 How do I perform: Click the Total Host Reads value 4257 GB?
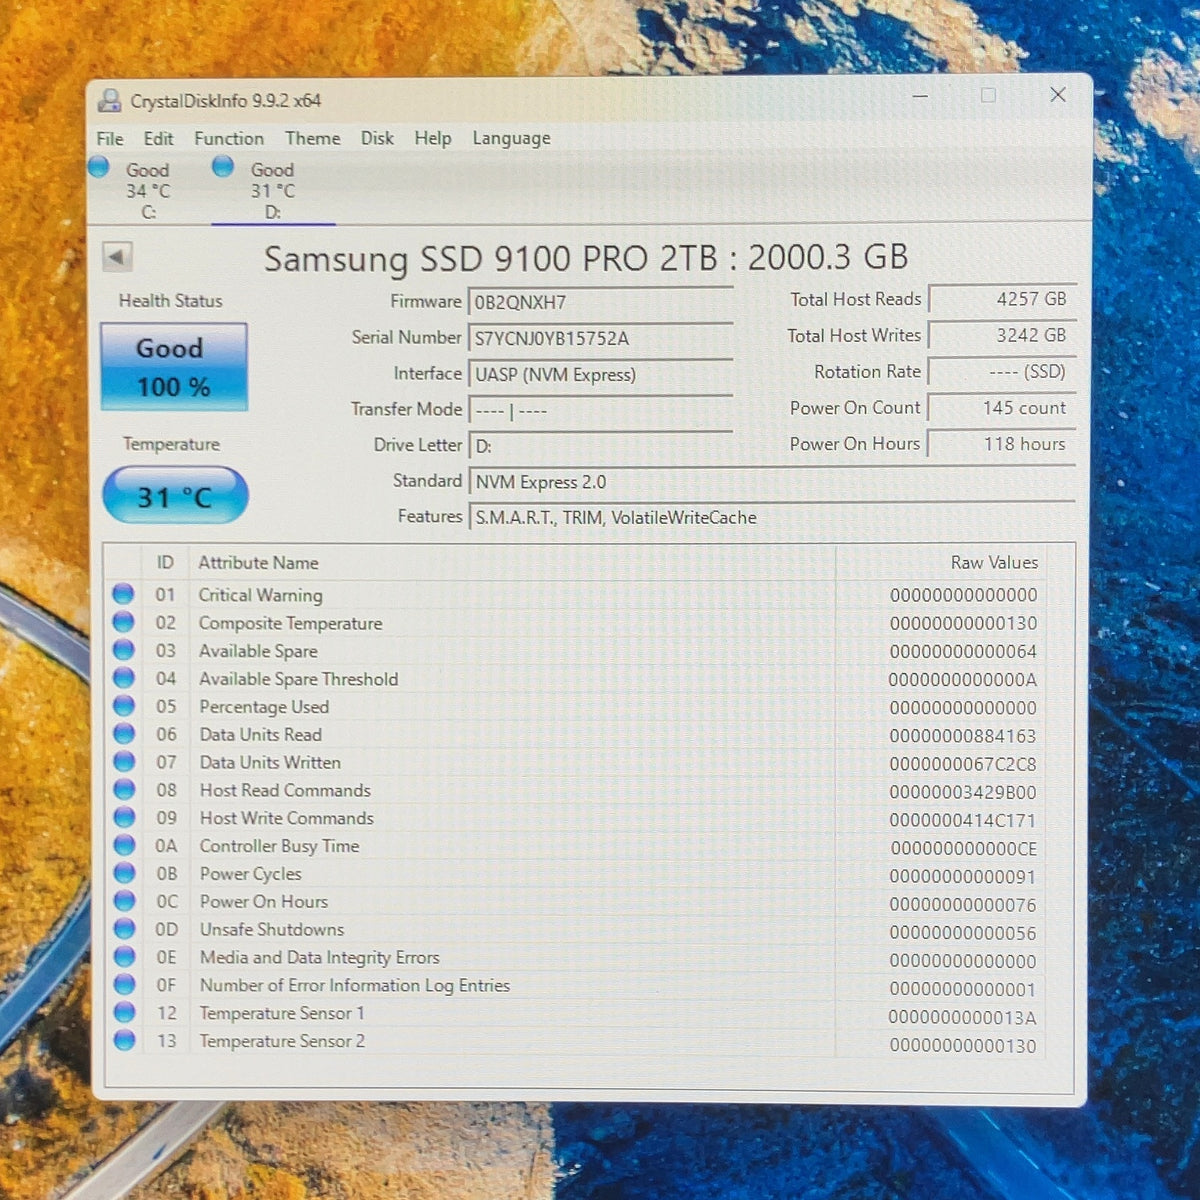point(1002,299)
